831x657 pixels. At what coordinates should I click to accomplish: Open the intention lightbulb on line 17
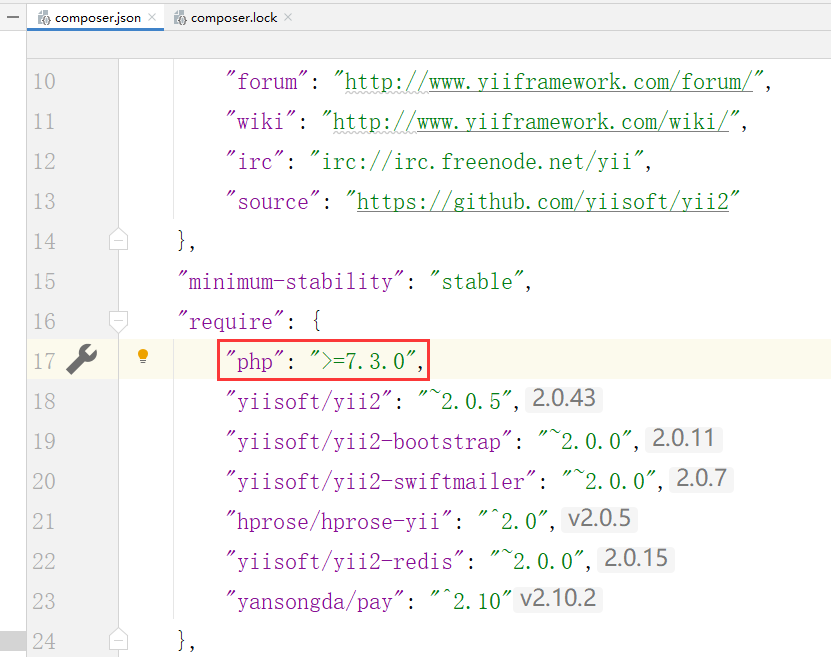point(142,356)
